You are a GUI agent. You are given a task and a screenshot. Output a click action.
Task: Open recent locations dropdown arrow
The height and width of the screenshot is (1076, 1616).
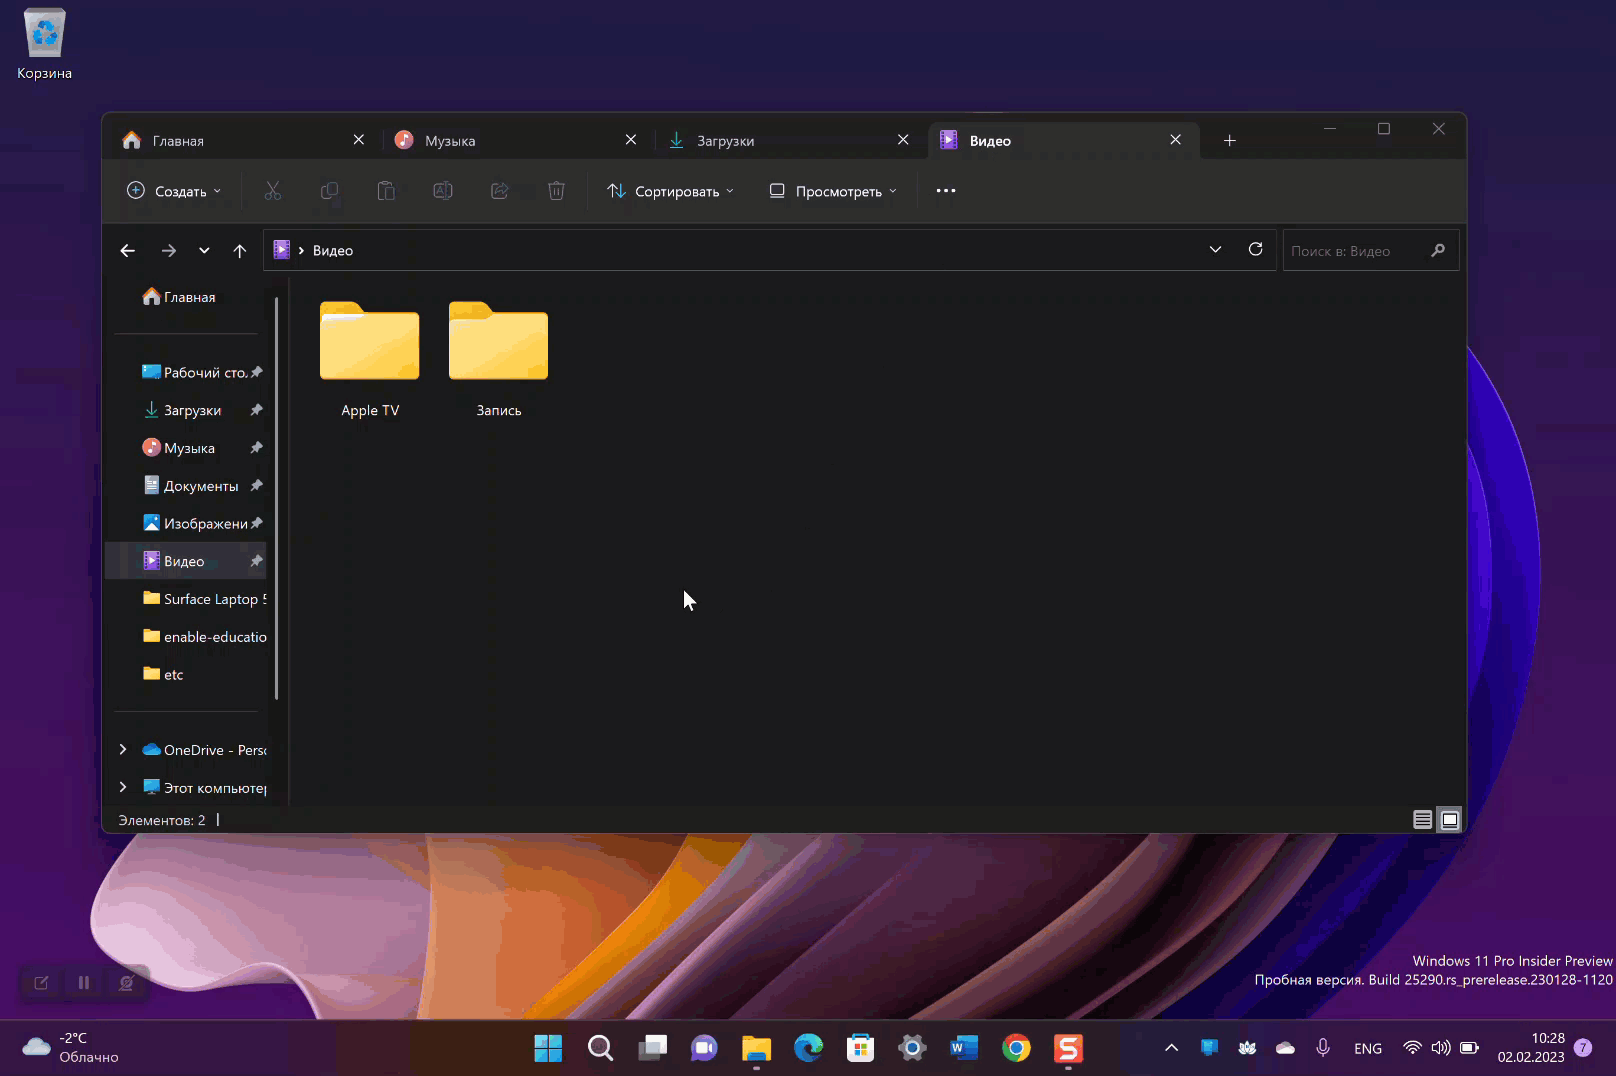coord(204,251)
